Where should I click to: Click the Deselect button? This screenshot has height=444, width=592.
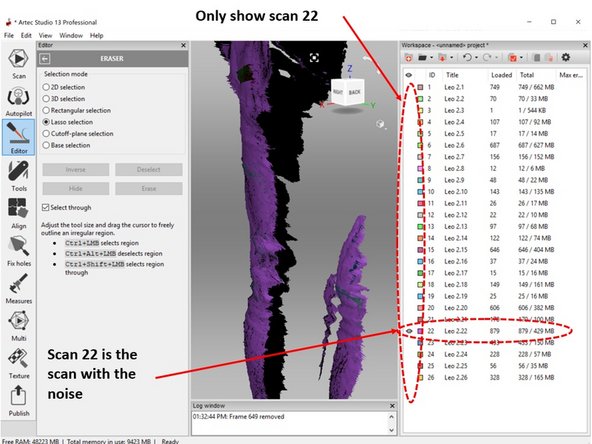tap(149, 170)
